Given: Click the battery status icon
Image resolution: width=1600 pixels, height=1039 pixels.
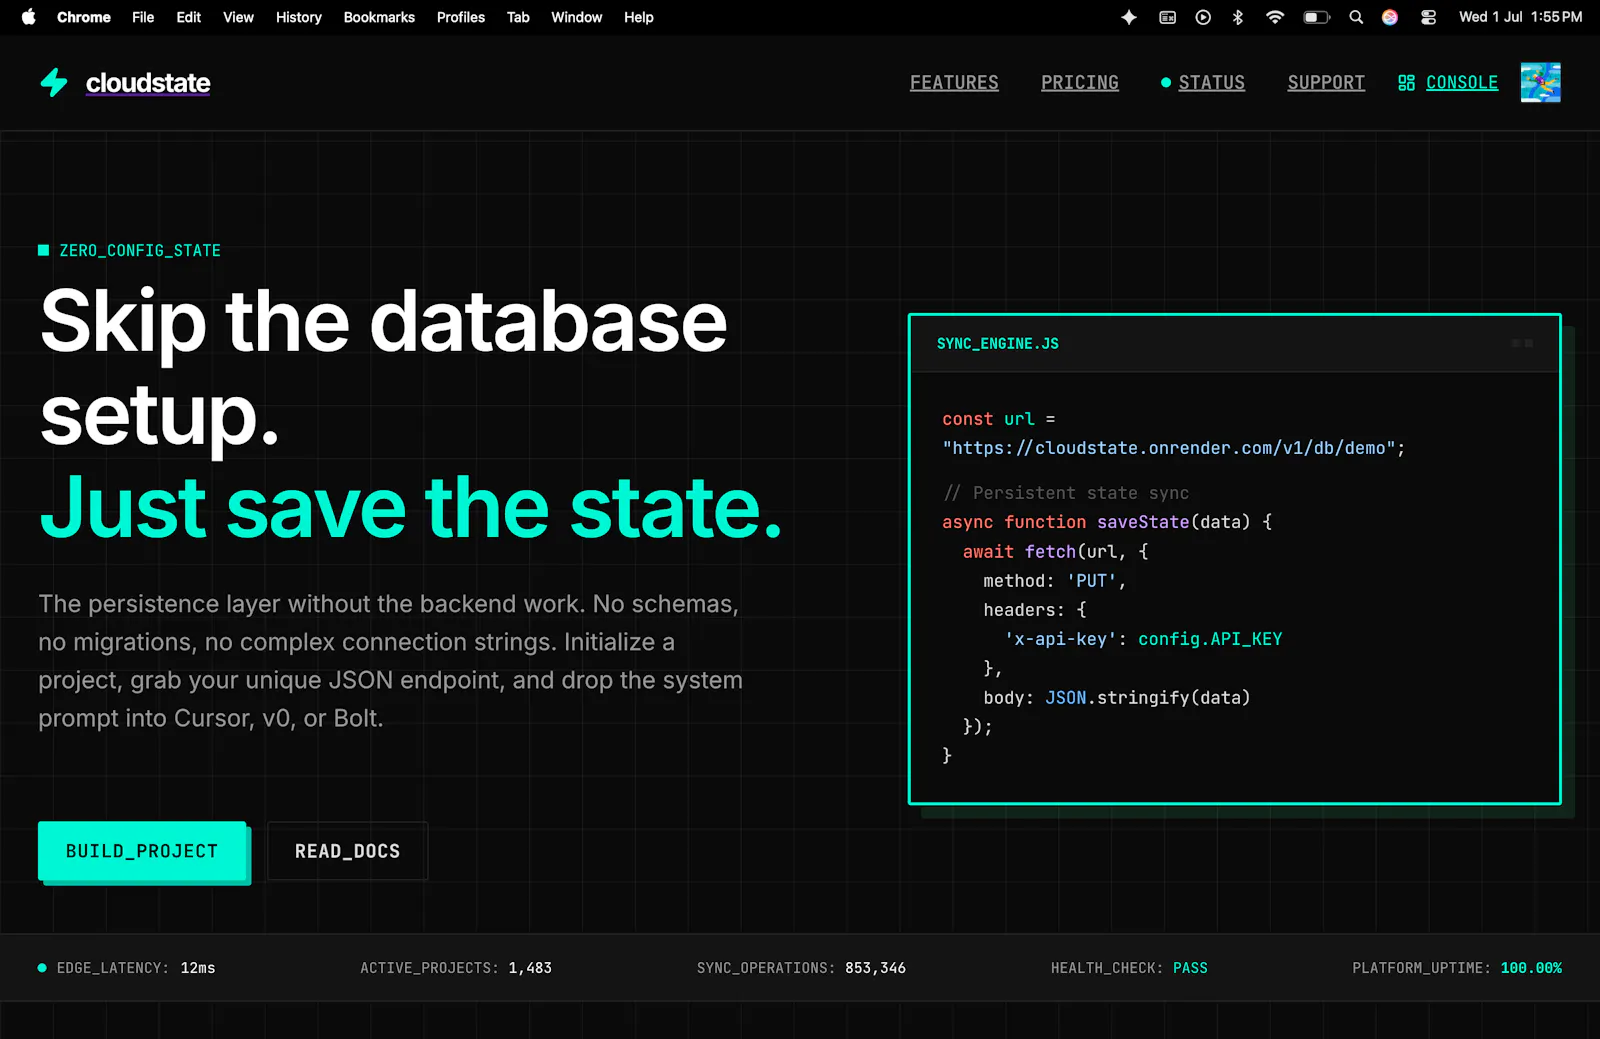Looking at the screenshot, I should (1316, 17).
